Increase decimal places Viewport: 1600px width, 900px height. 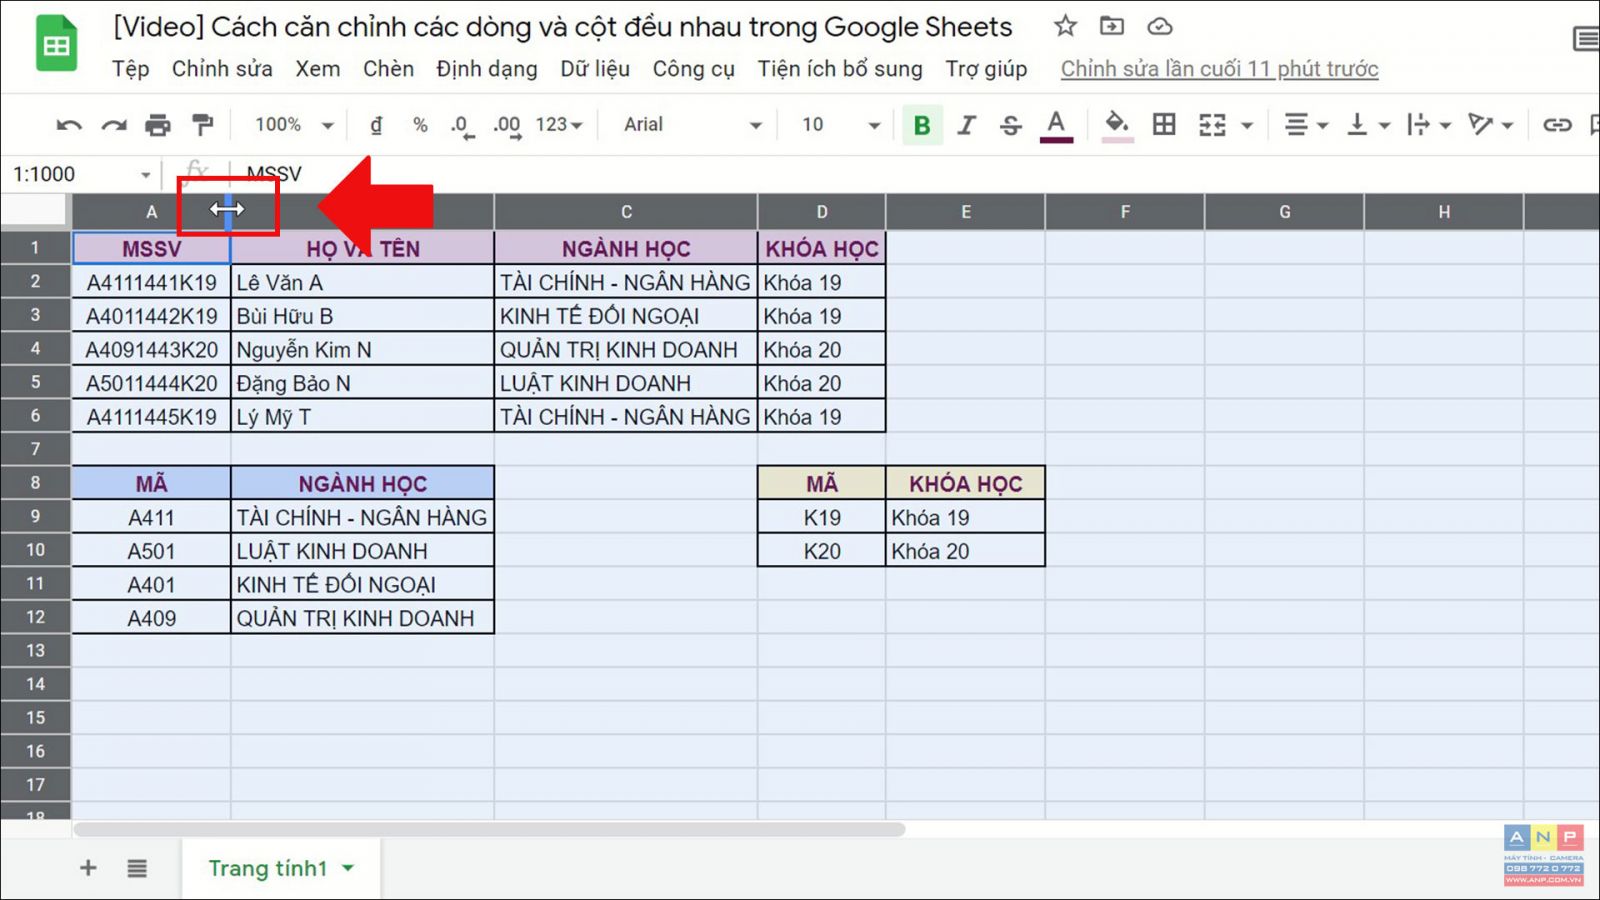pyautogui.click(x=507, y=126)
